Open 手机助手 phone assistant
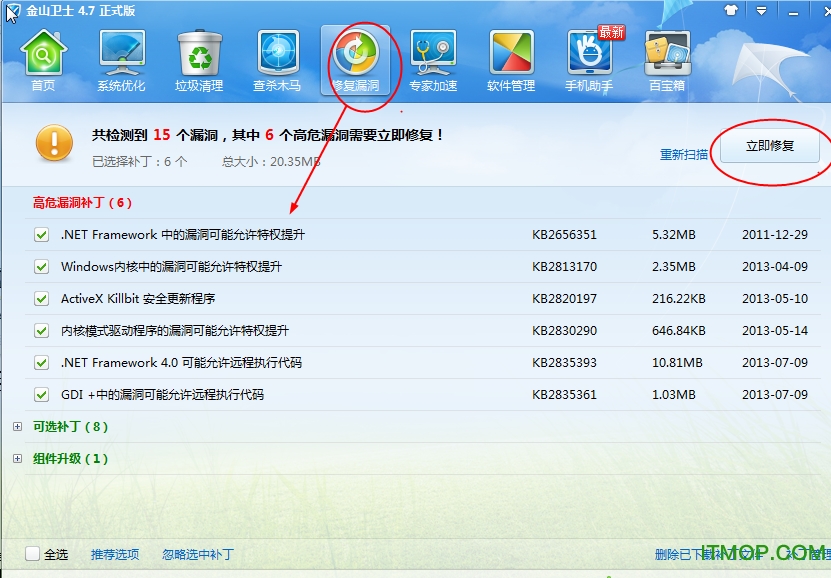Viewport: 831px width, 578px height. [x=589, y=58]
